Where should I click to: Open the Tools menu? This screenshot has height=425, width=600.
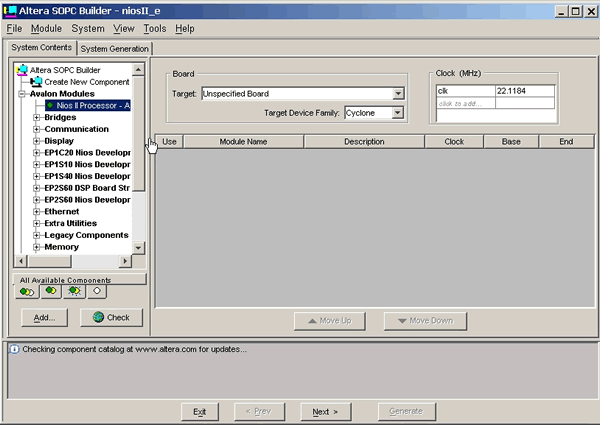155,29
